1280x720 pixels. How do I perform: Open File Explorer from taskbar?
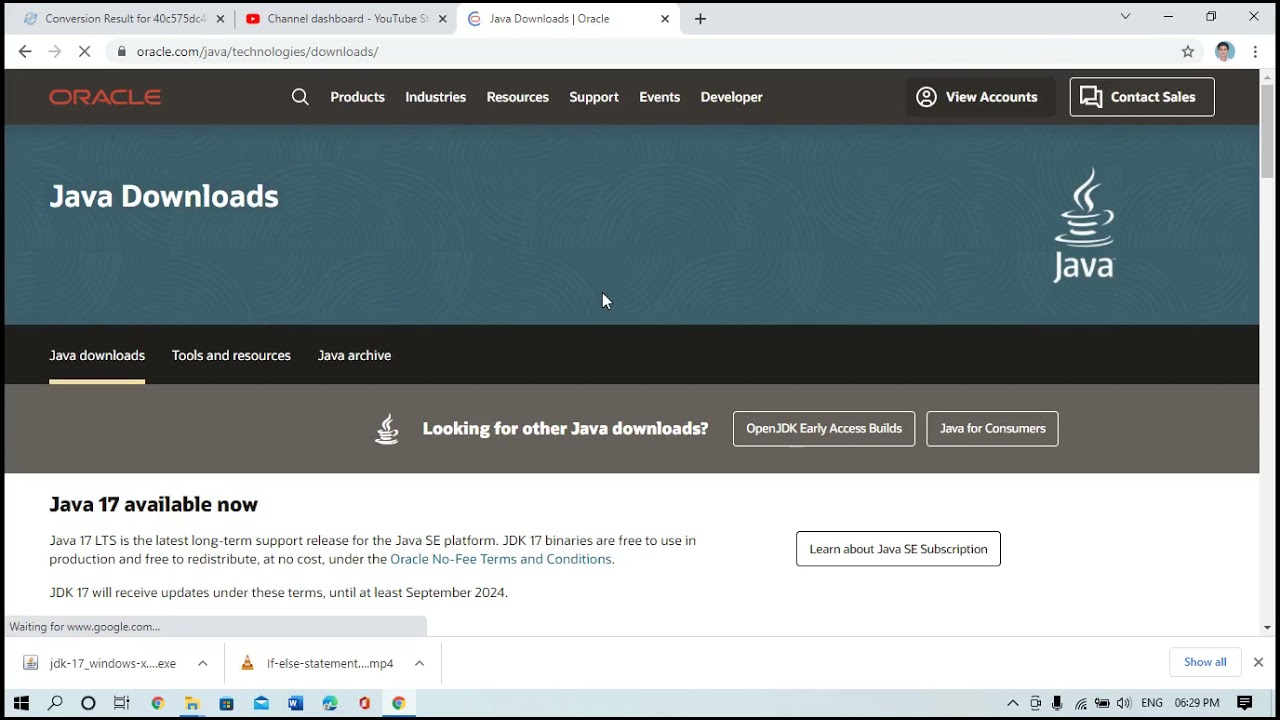point(191,703)
